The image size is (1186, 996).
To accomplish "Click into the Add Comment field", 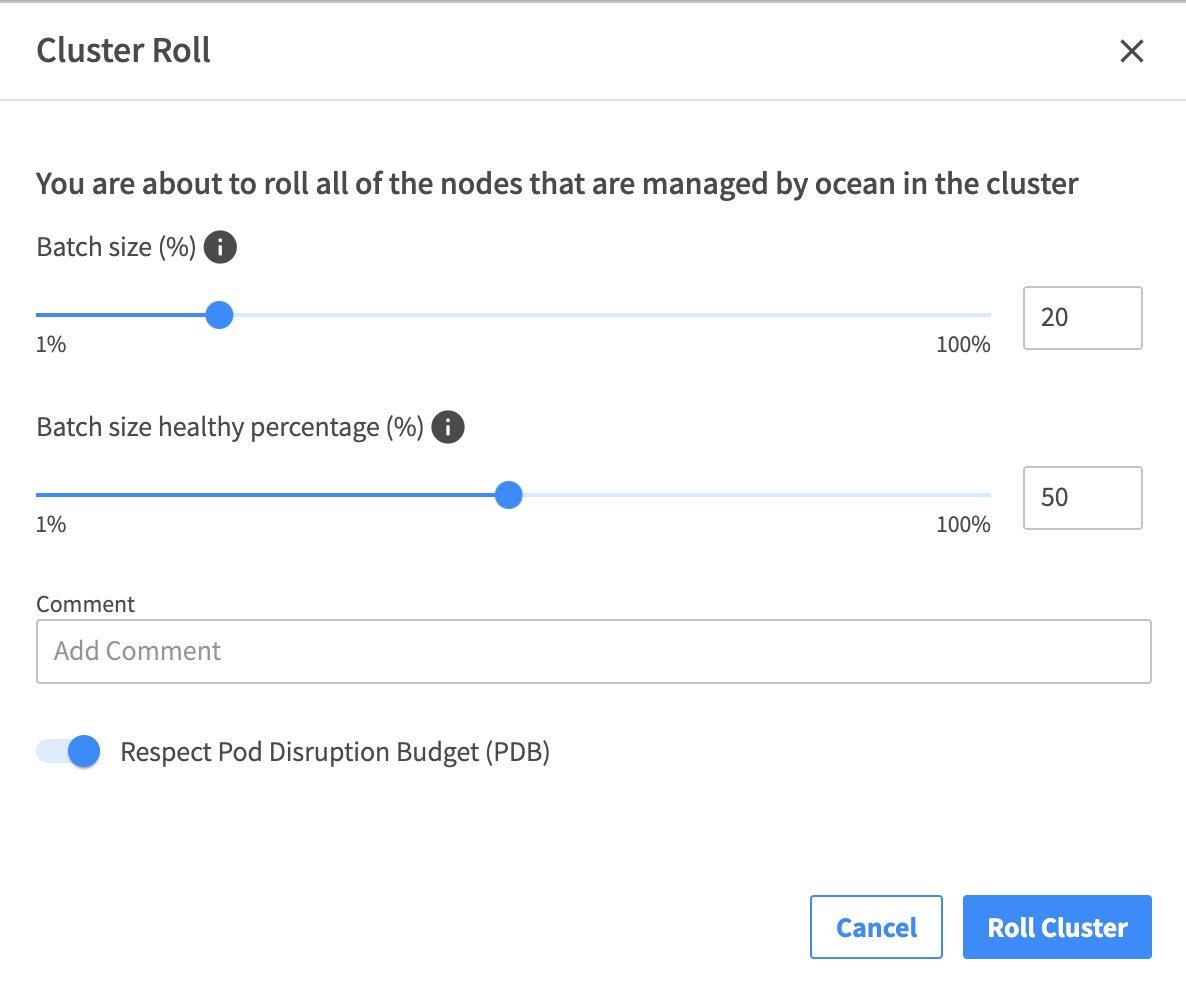I will (593, 652).
